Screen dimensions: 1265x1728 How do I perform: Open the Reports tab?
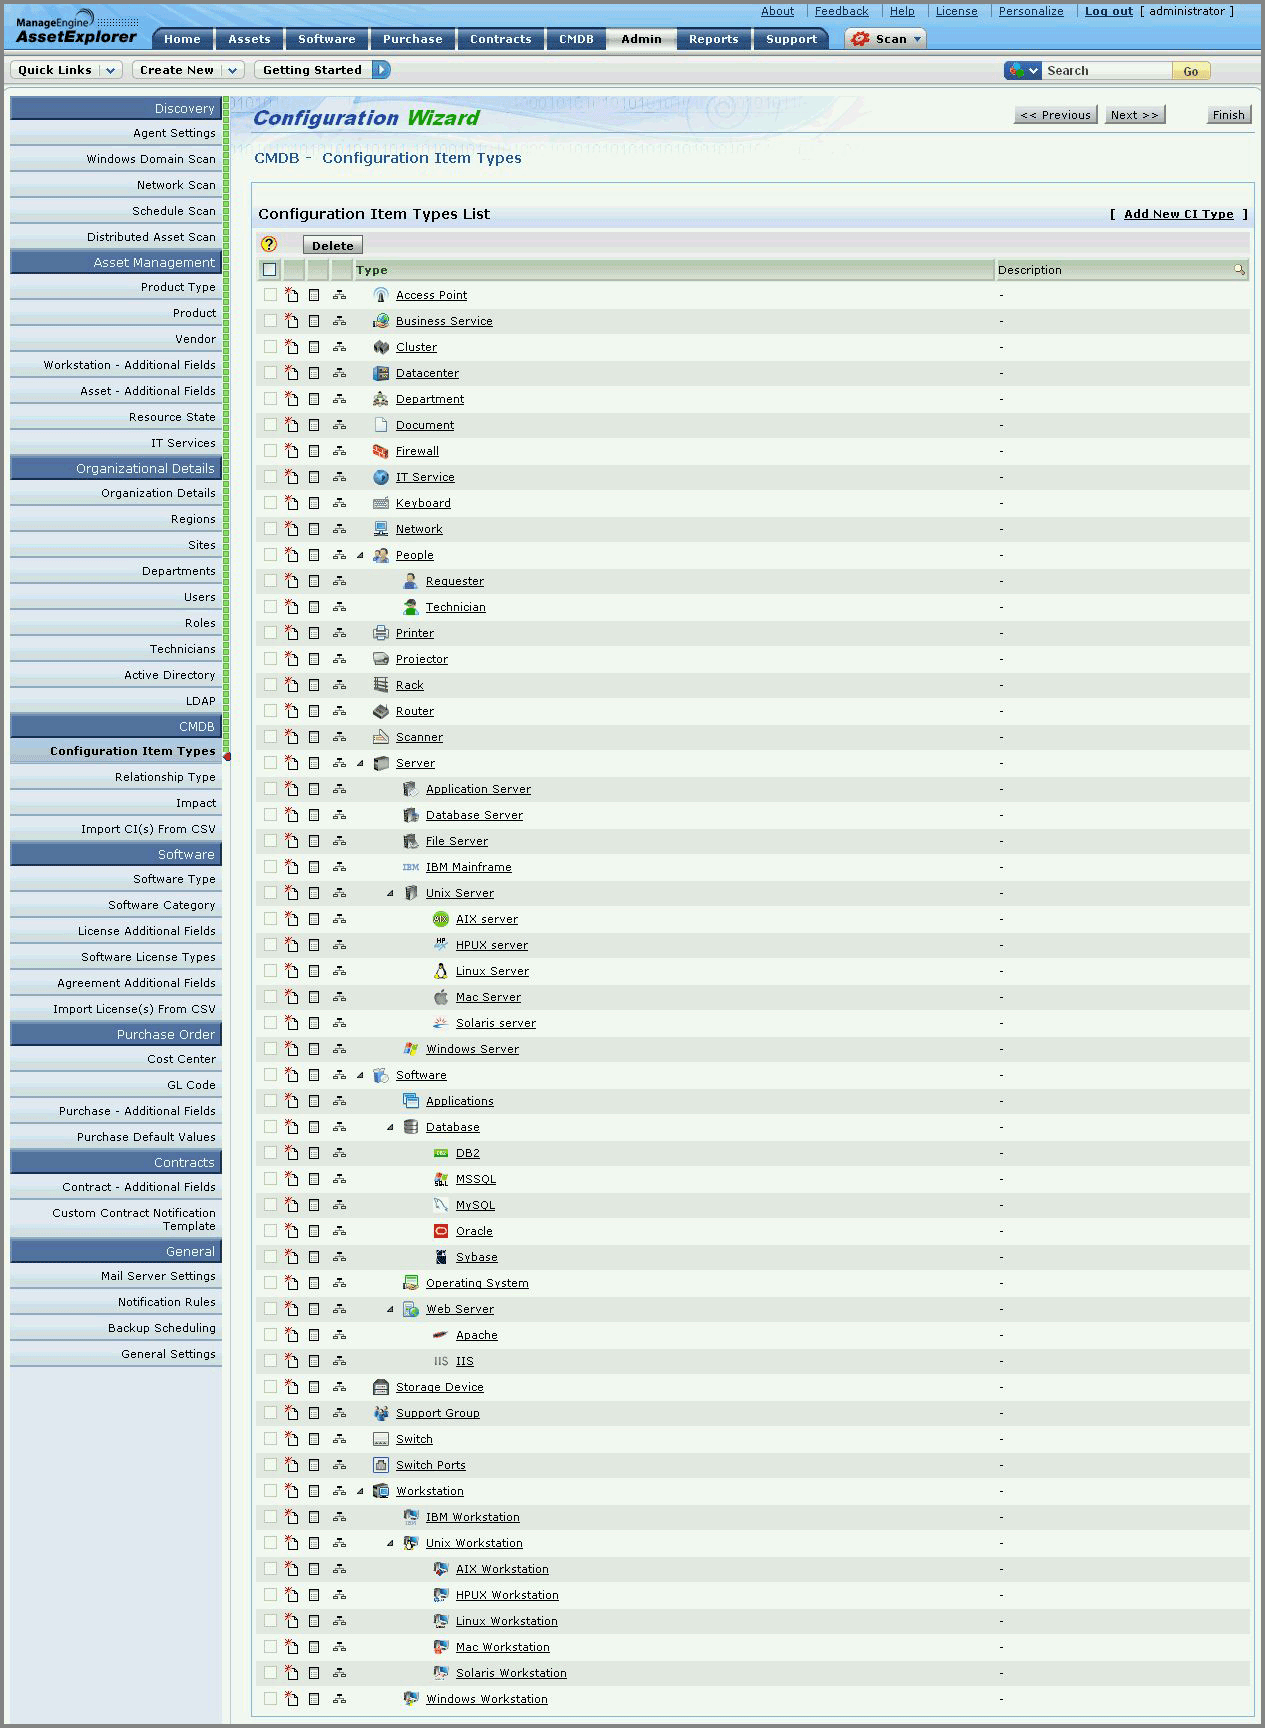click(713, 39)
